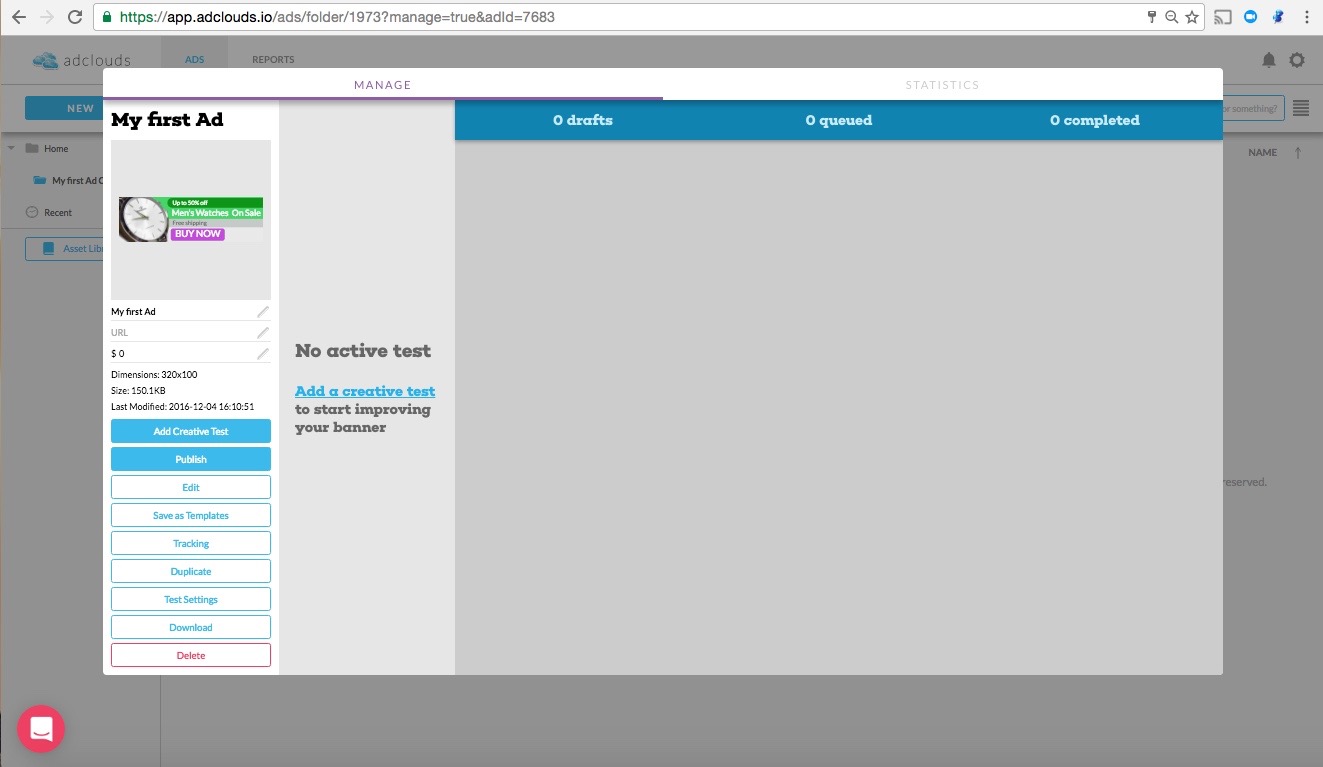Click the Edit button
This screenshot has height=767, width=1323.
(x=191, y=487)
